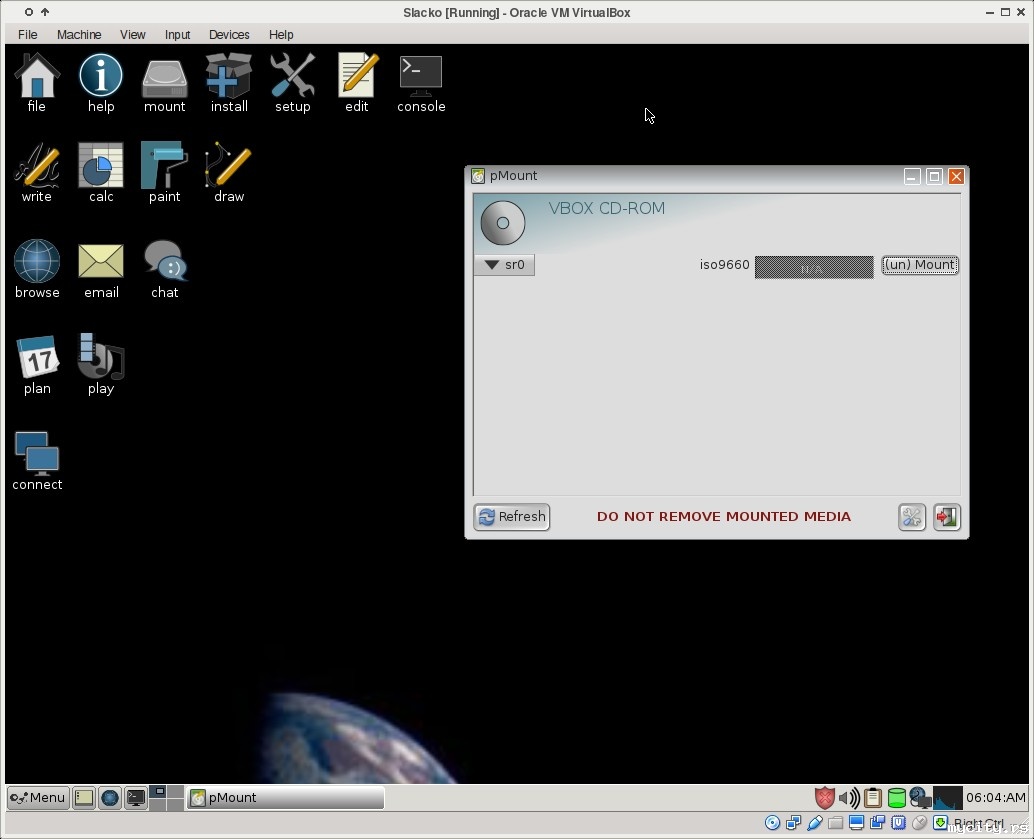Minimize the pMount window
The width and height of the screenshot is (1034, 839).
pyautogui.click(x=912, y=176)
